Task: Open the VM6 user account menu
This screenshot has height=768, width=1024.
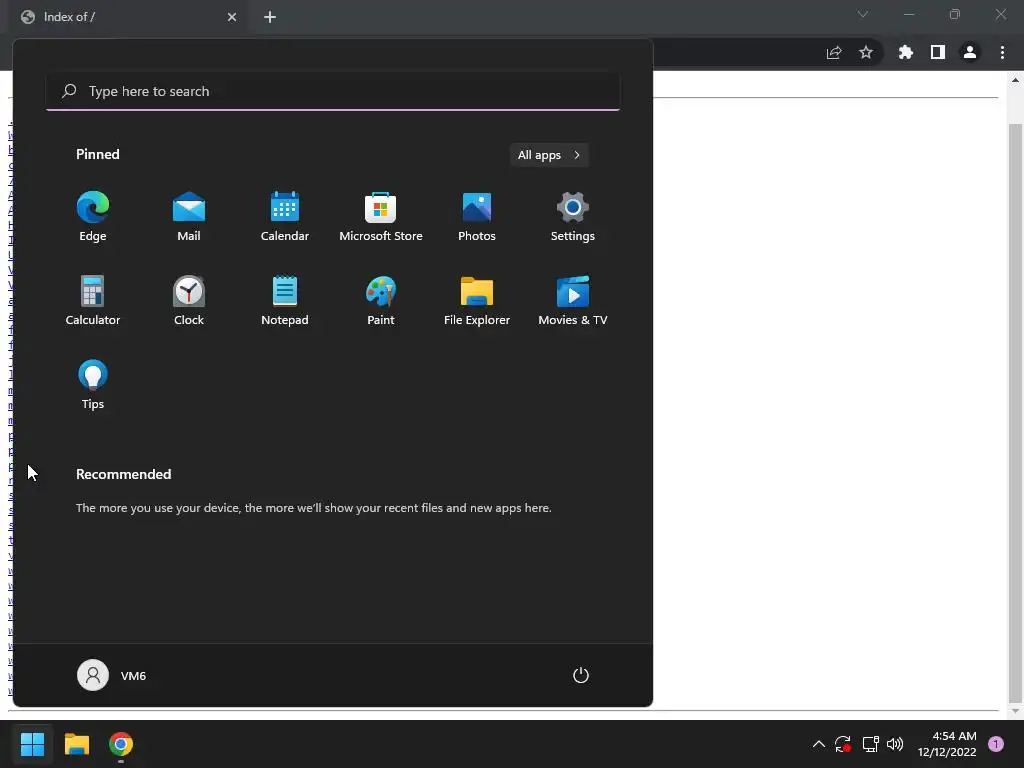Action: 112,675
